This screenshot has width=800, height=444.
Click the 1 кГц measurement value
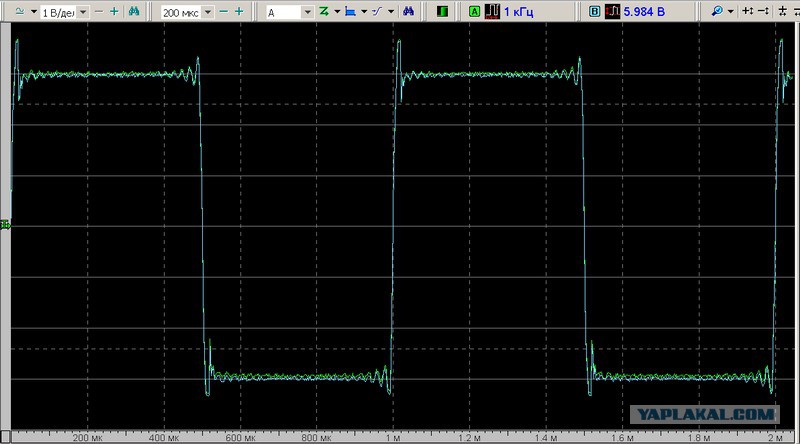pyautogui.click(x=518, y=12)
